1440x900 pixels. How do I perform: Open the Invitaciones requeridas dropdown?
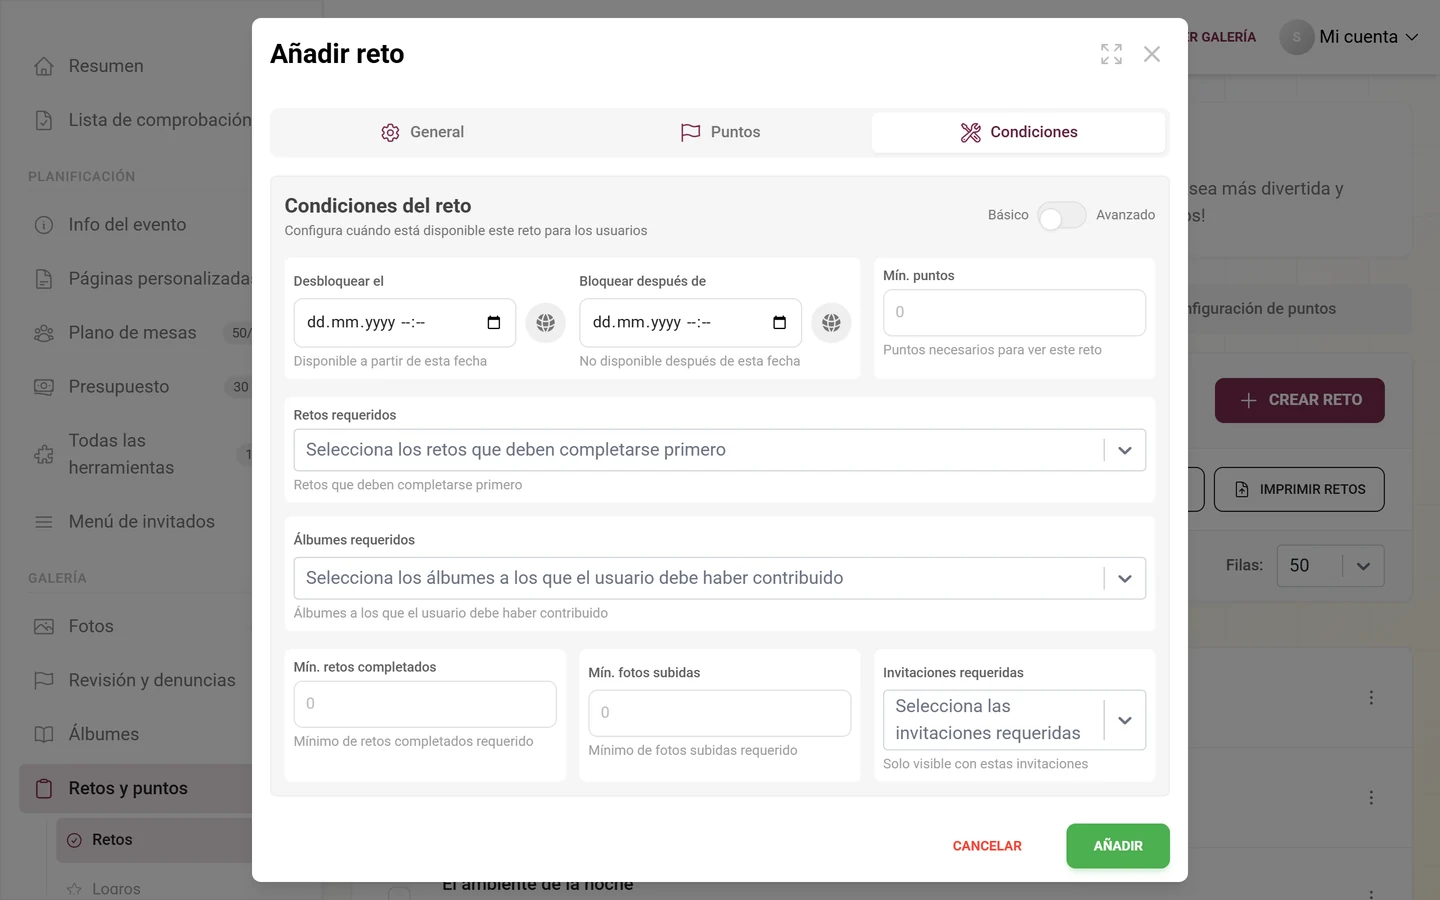(x=1014, y=720)
